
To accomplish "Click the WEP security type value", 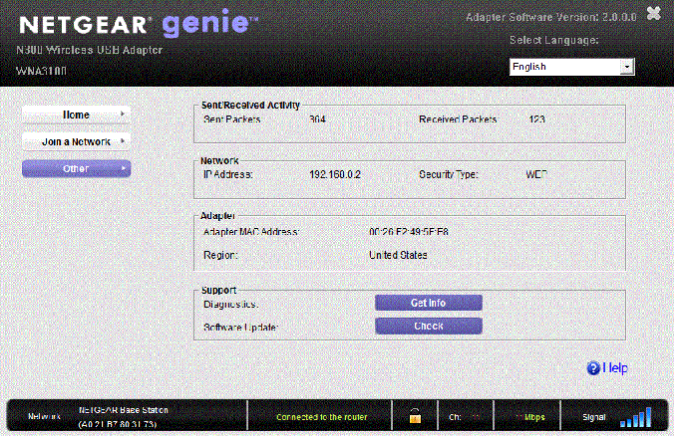I will pos(536,175).
